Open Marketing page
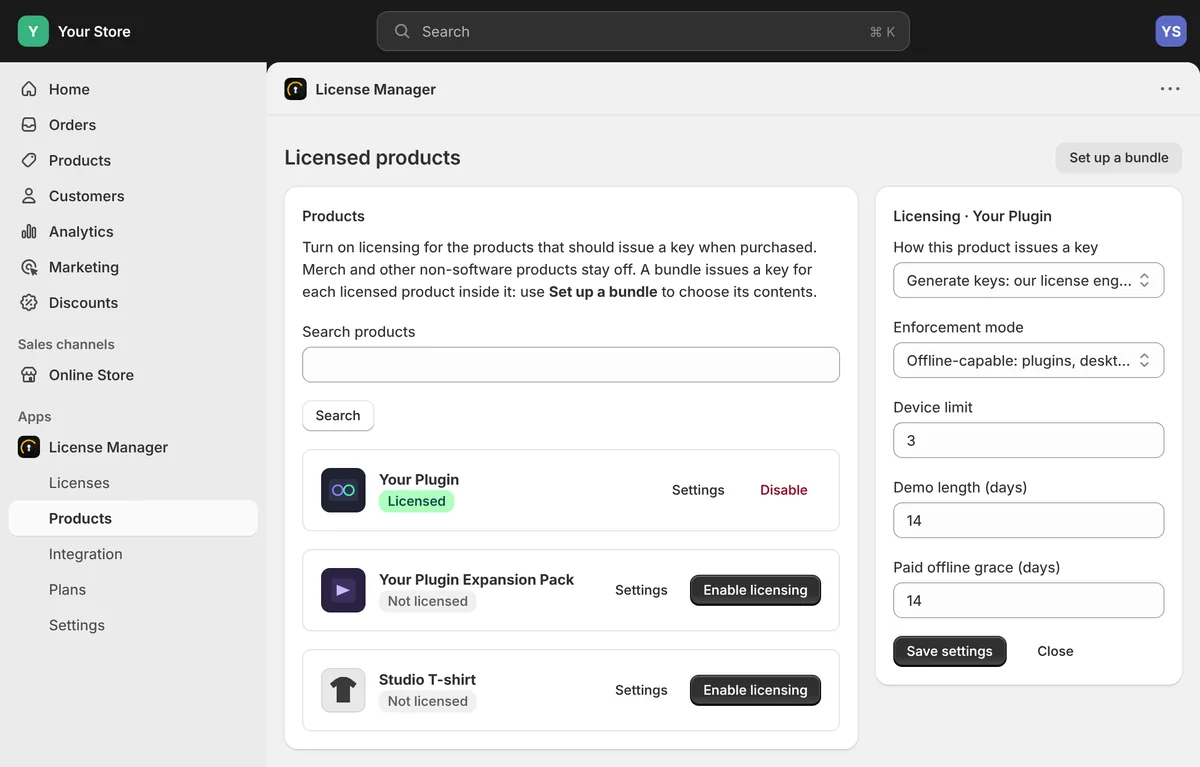The width and height of the screenshot is (1200, 767). pyautogui.click(x=133, y=267)
